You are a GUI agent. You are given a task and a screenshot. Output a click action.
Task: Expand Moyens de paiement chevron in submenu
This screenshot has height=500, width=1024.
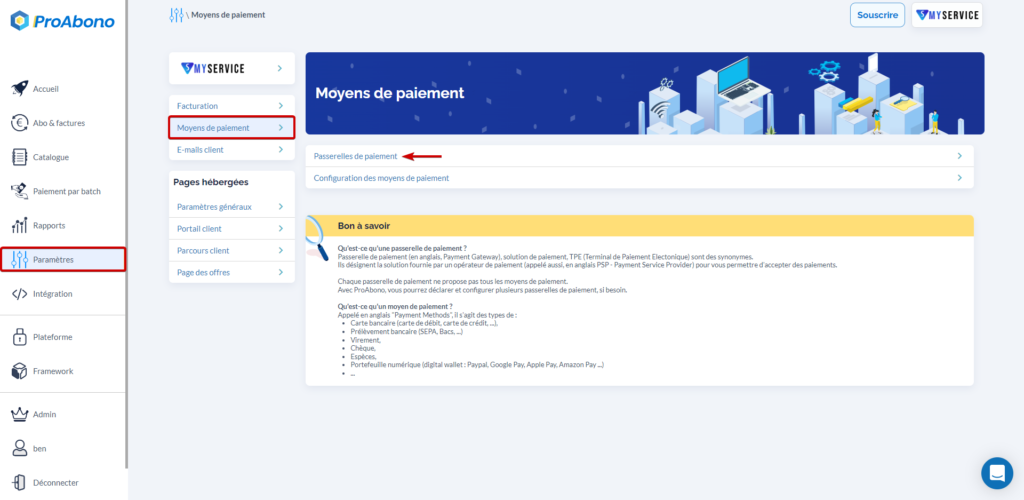pyautogui.click(x=280, y=128)
